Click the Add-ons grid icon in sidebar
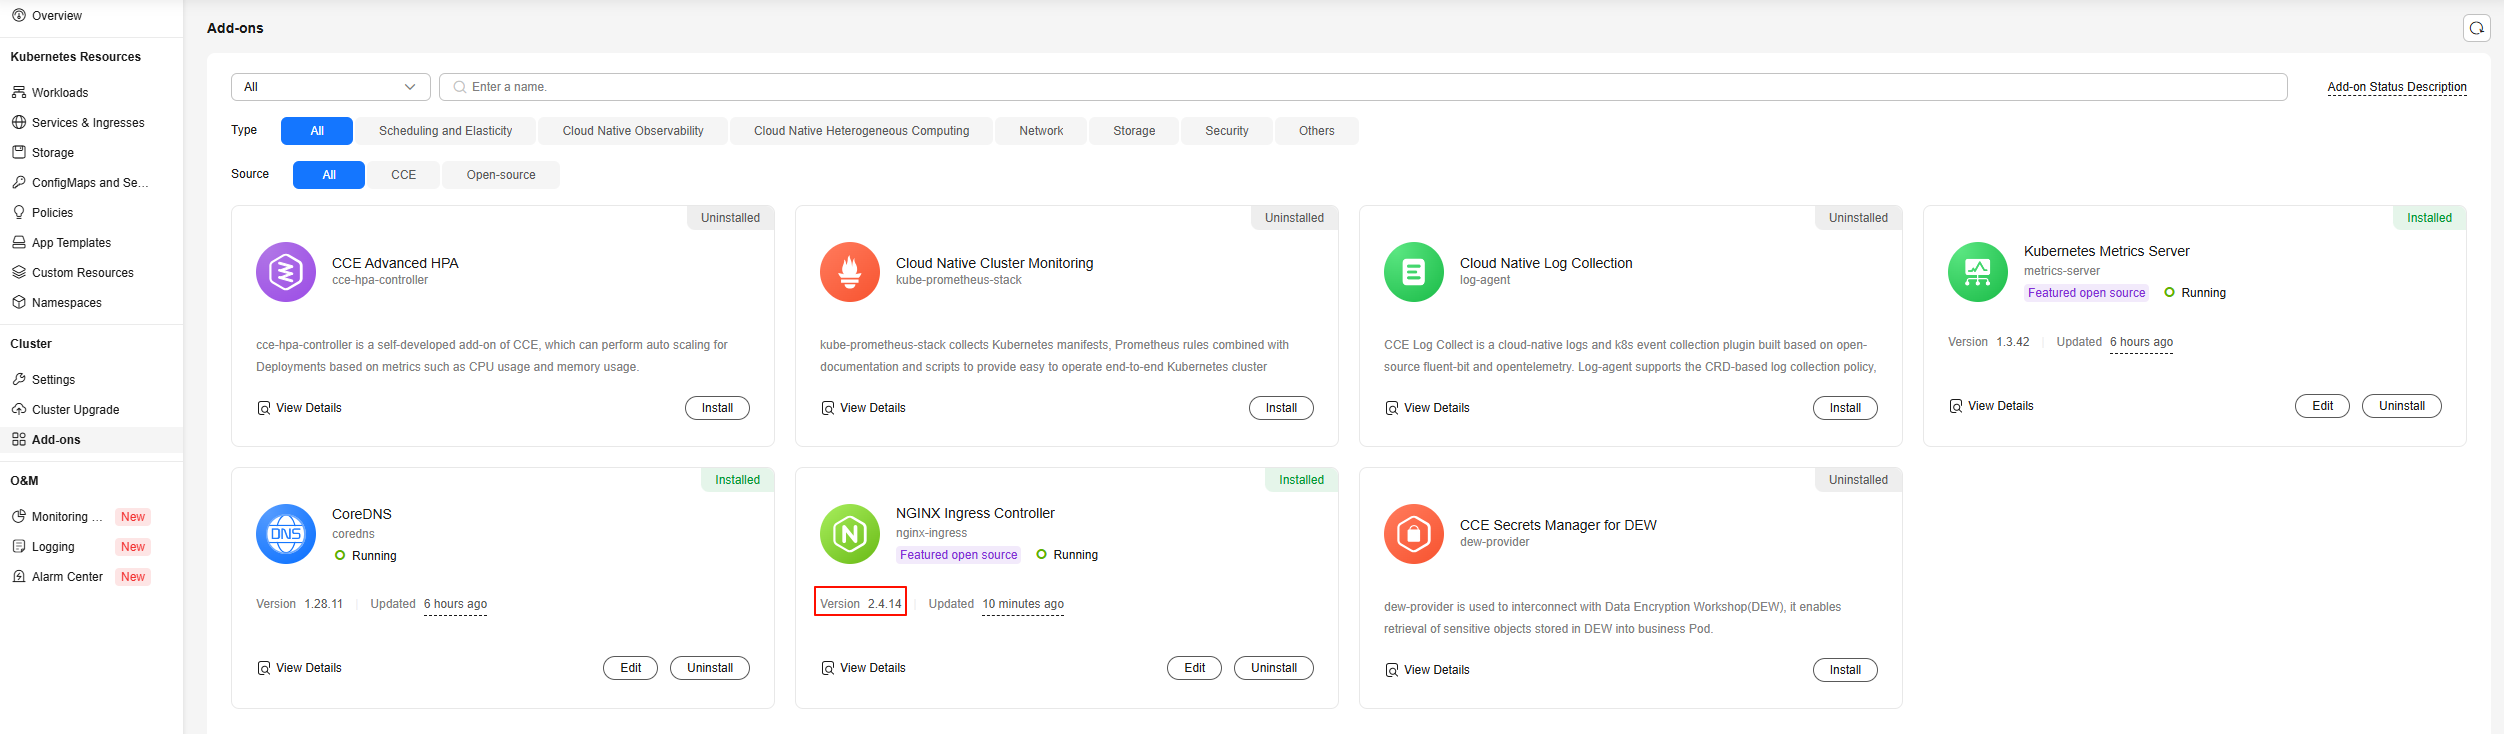This screenshot has height=734, width=2504. (18, 439)
